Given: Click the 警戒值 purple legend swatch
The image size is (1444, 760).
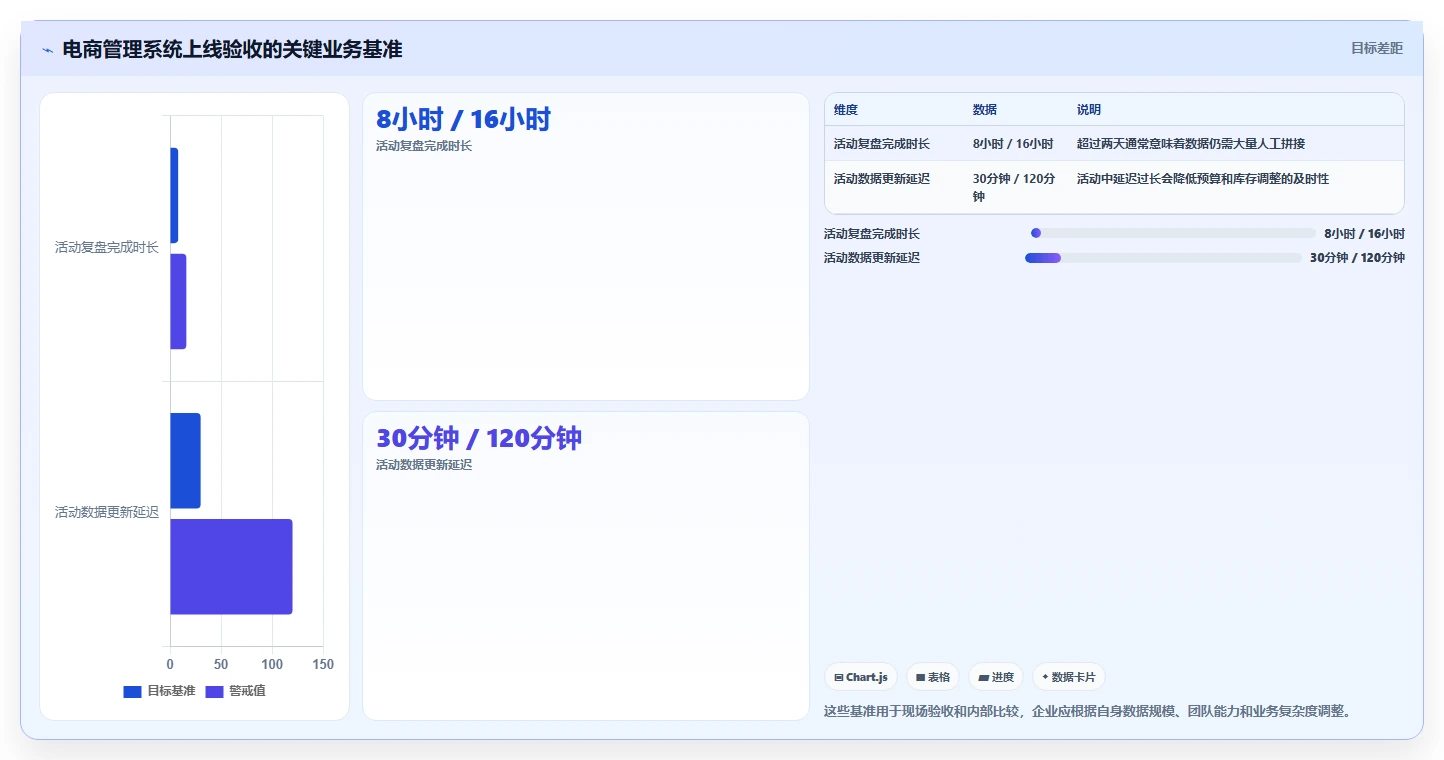Looking at the screenshot, I should 215,692.
